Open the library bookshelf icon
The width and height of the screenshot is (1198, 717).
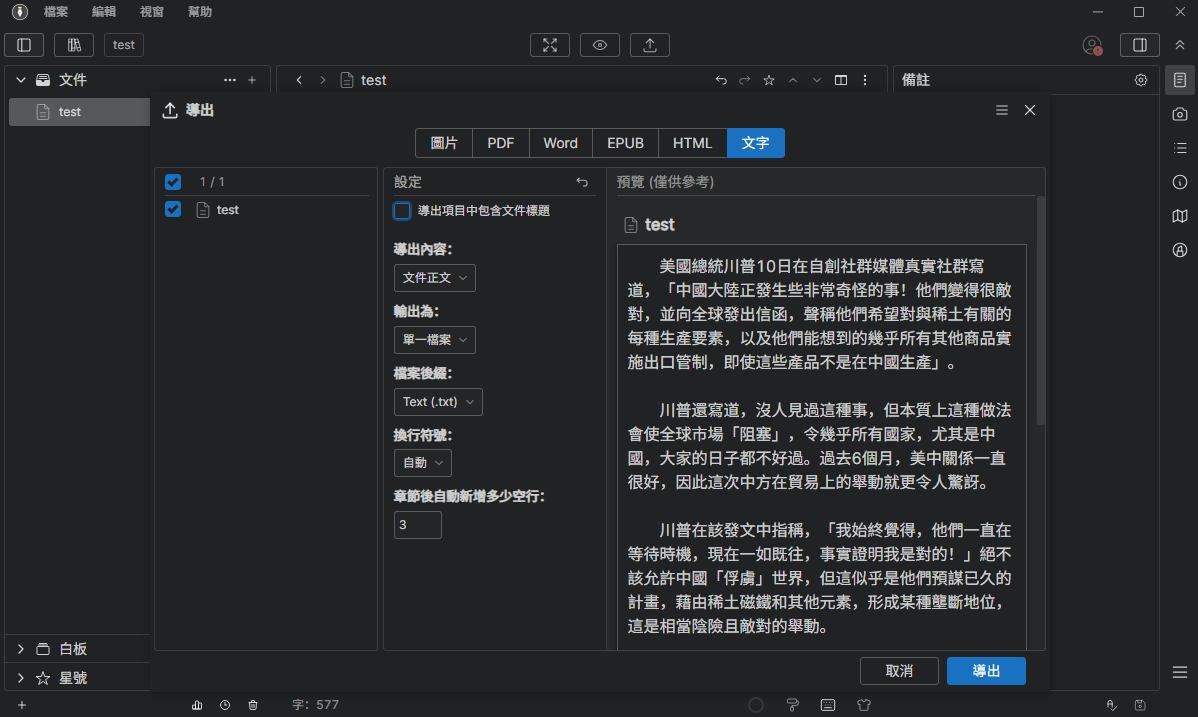tap(74, 45)
